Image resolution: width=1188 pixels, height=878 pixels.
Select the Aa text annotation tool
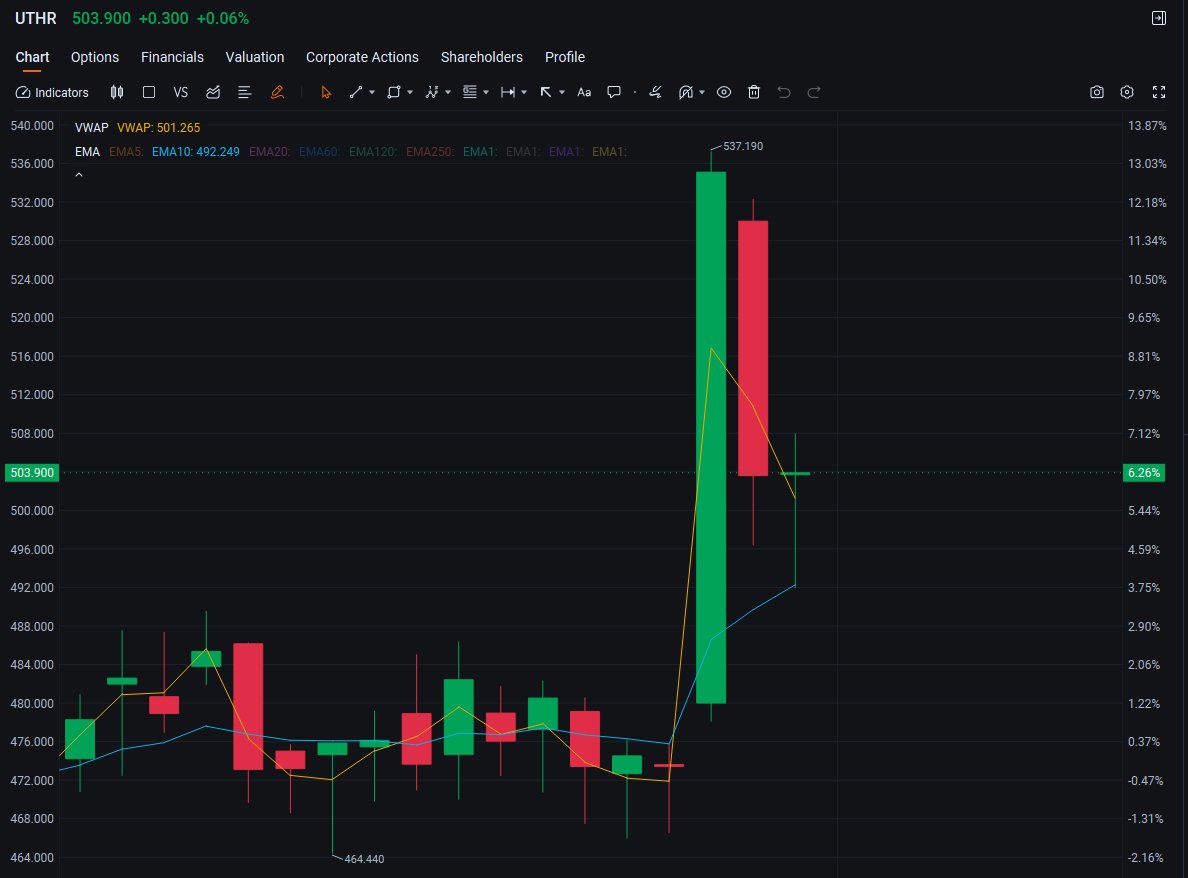click(x=584, y=92)
